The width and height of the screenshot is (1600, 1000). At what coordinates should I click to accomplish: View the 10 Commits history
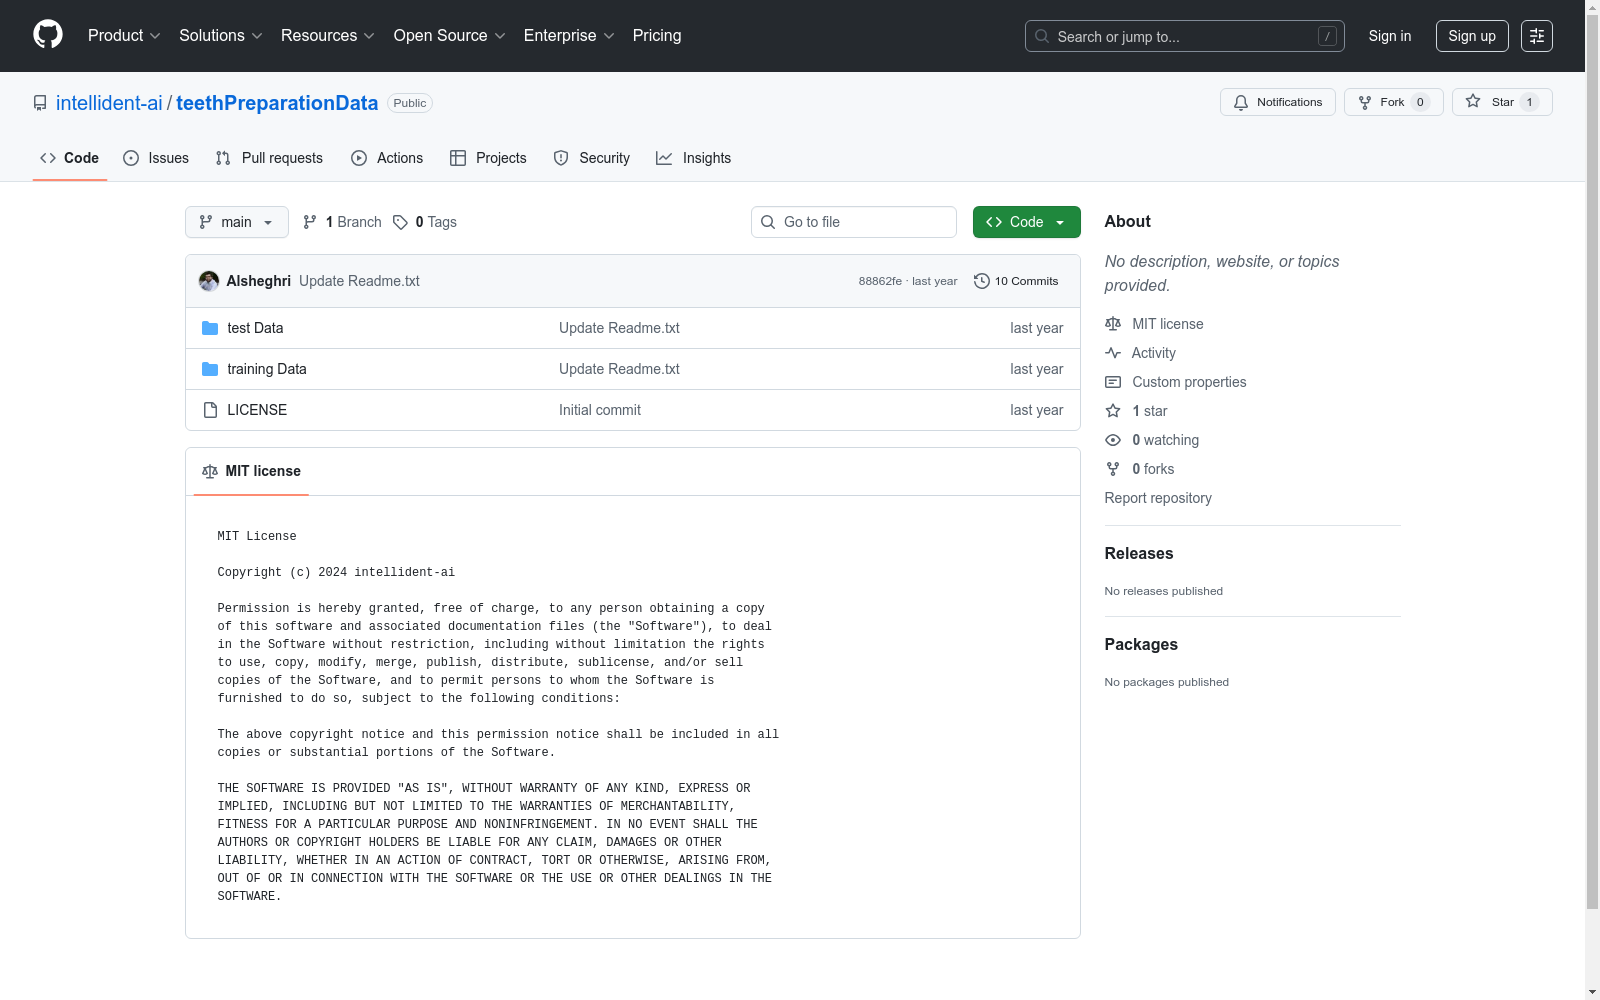(1016, 281)
